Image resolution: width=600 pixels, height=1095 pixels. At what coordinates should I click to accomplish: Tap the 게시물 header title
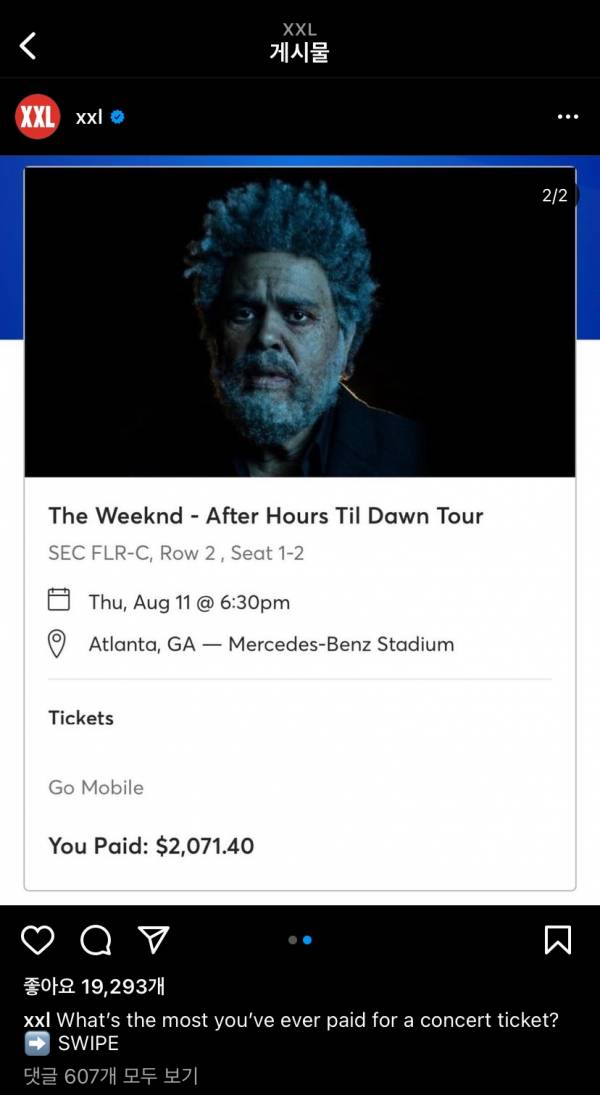click(299, 53)
